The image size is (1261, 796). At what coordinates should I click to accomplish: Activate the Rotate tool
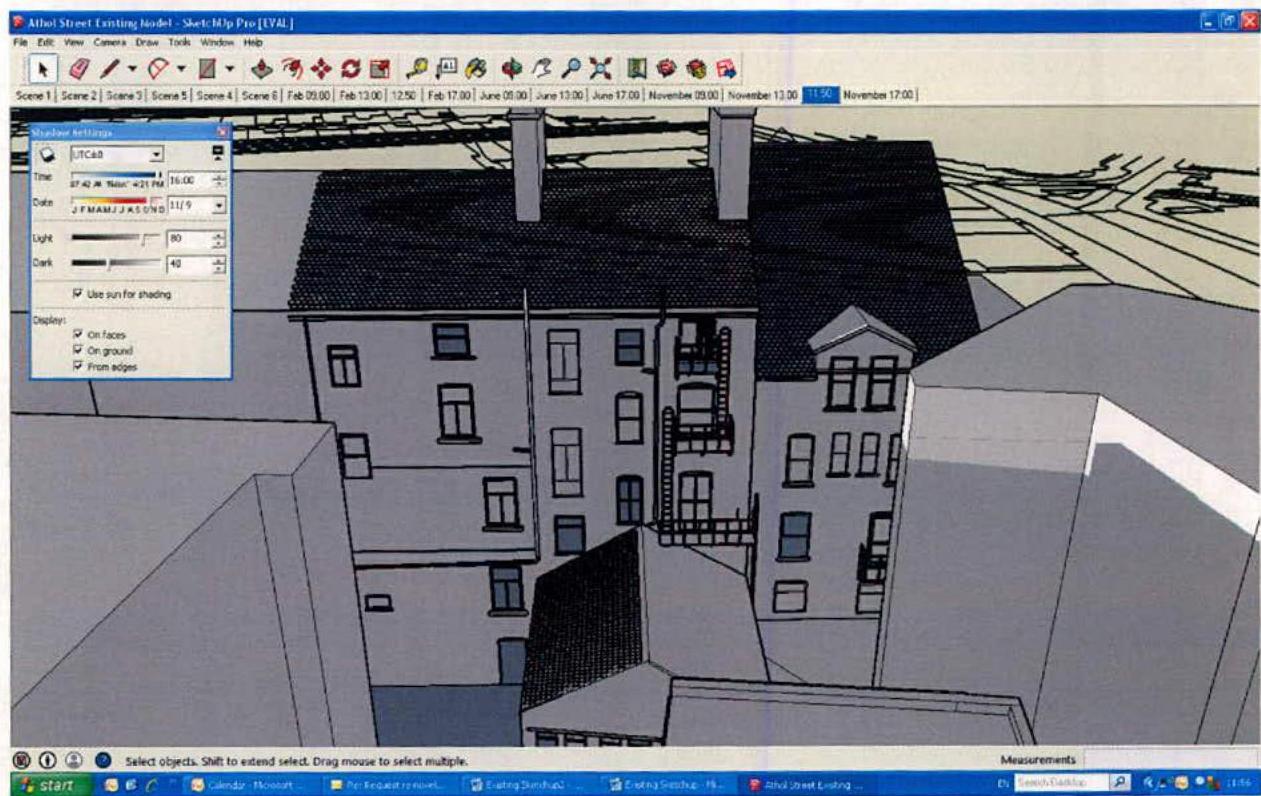pyautogui.click(x=350, y=68)
